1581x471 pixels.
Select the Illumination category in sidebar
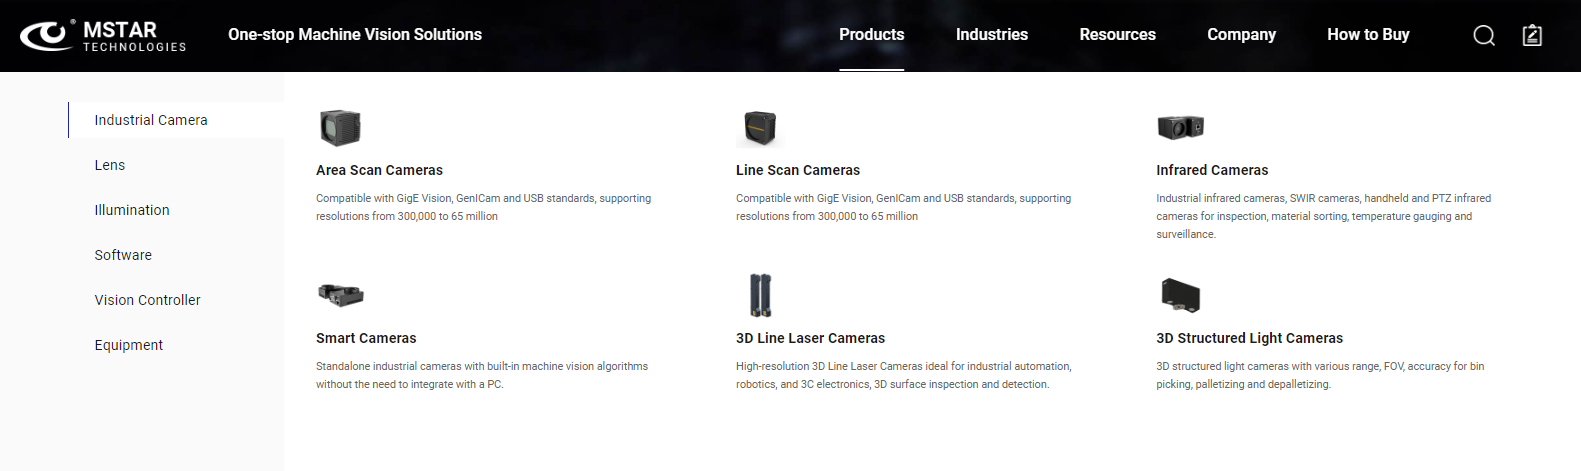tap(132, 210)
